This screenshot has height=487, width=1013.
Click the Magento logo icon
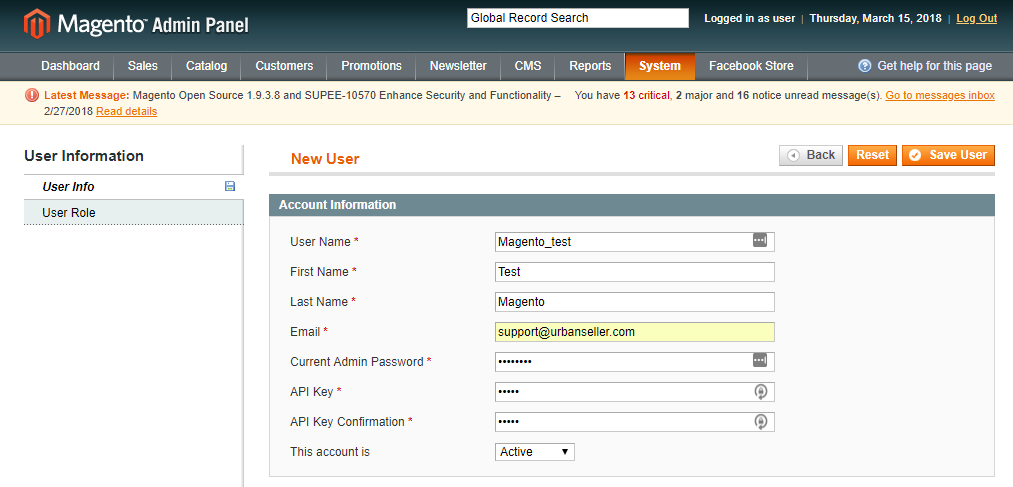[37, 23]
